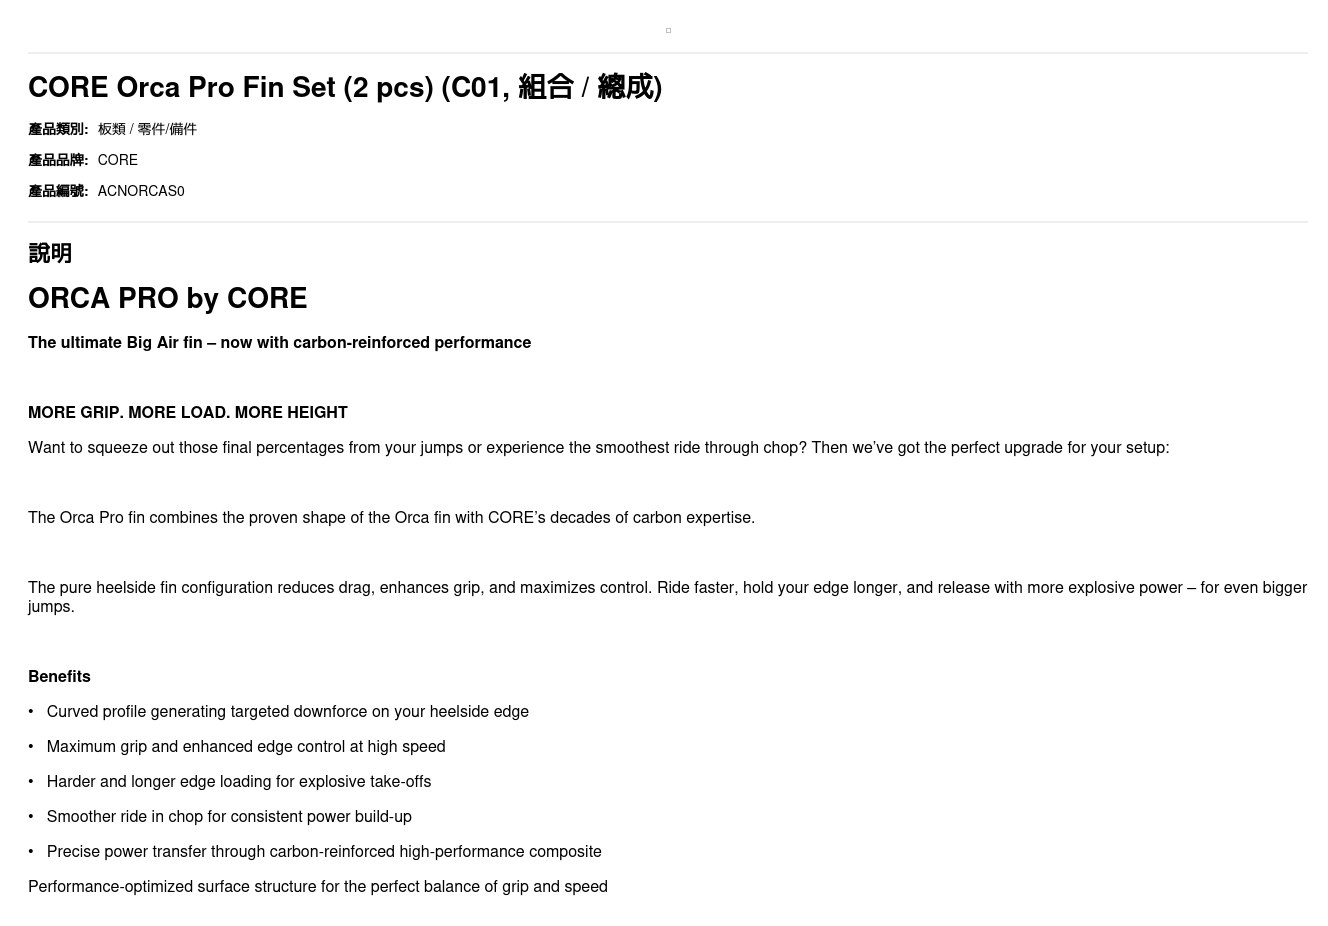This screenshot has width=1328, height=926.
Task: Click the 'Precise power transfer' bullet
Action: point(324,851)
